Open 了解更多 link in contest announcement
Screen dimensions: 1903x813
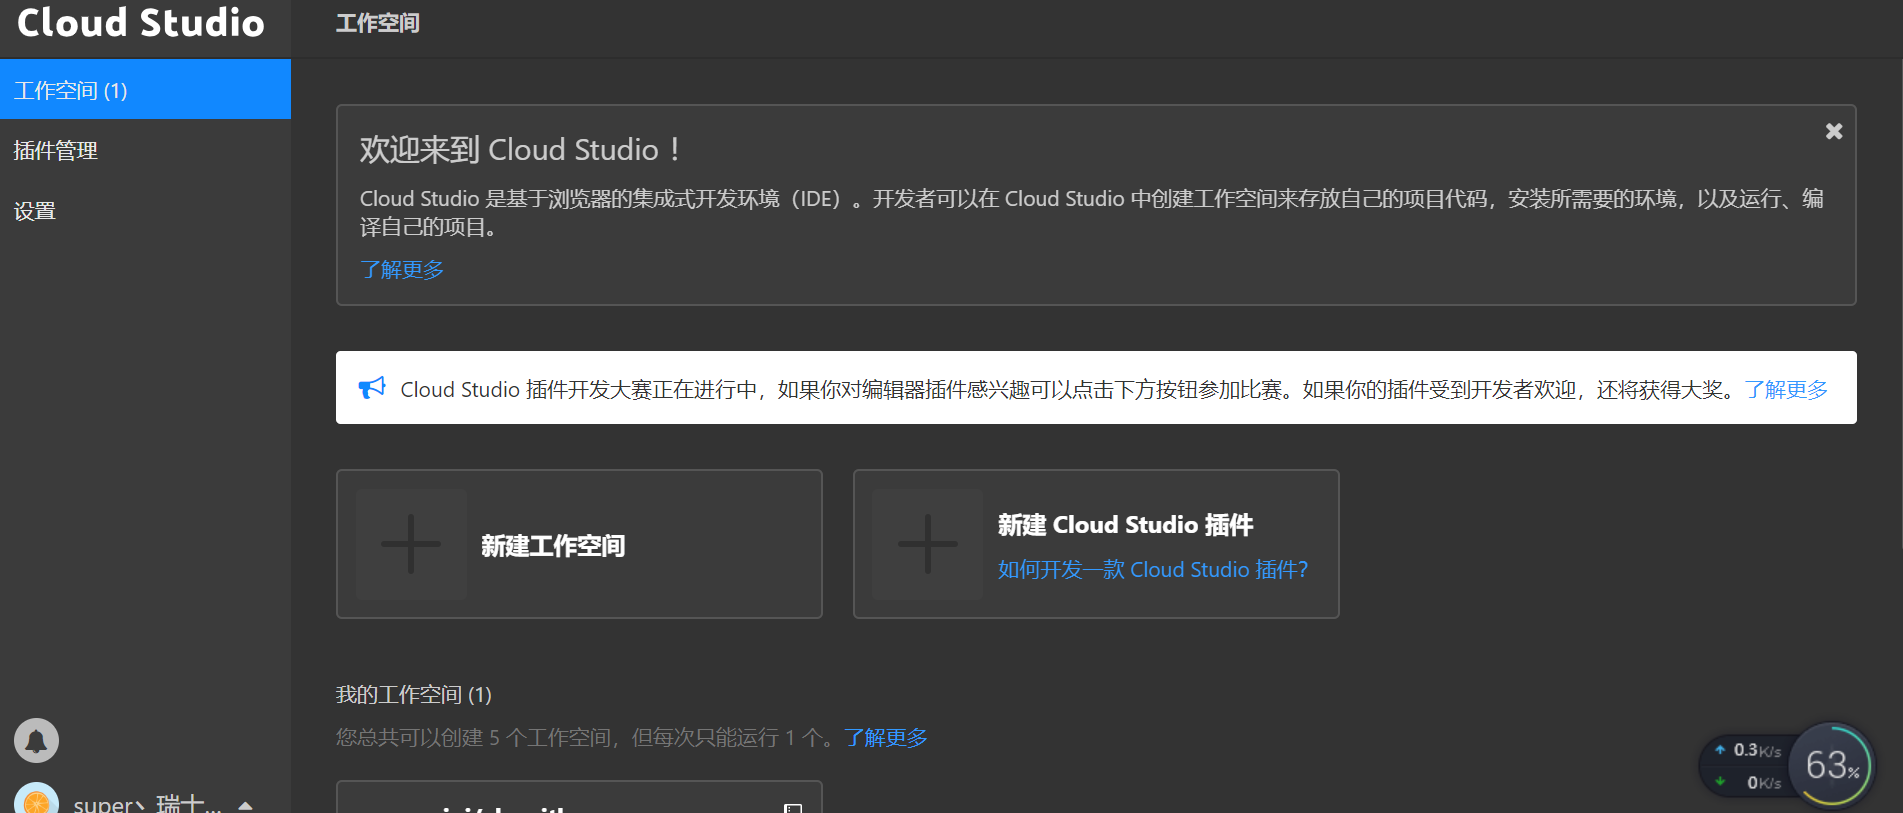click(x=1786, y=389)
